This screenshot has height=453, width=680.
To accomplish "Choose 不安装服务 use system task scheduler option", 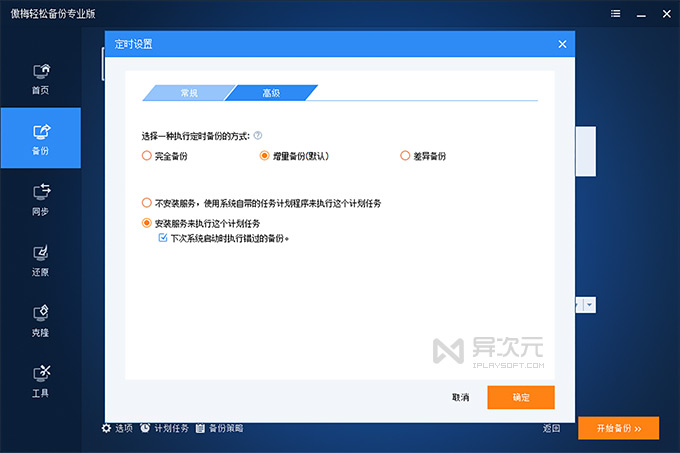I will (147, 203).
